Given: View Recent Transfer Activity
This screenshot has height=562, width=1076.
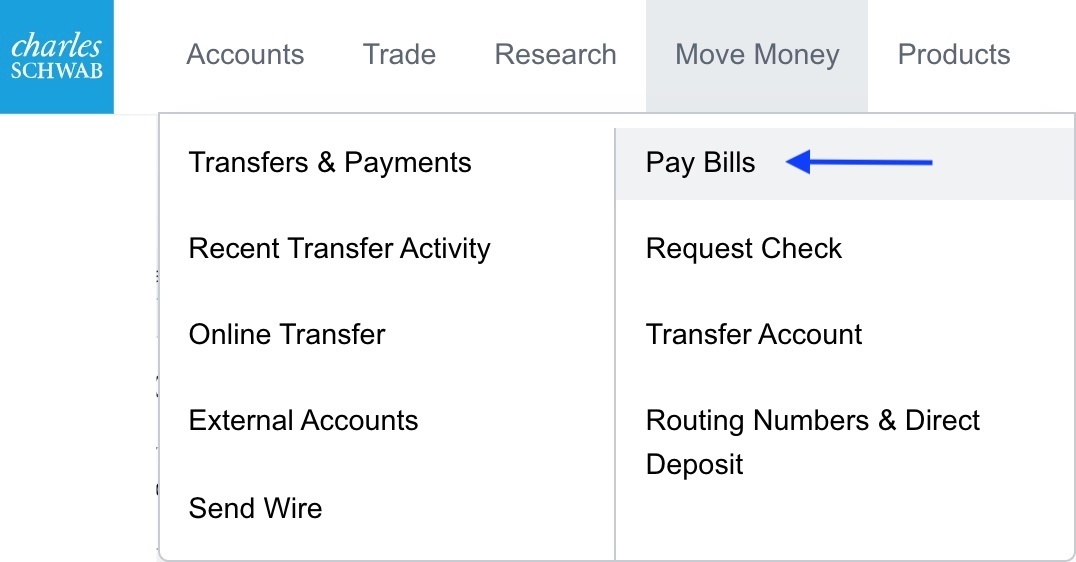Looking at the screenshot, I should tap(339, 248).
